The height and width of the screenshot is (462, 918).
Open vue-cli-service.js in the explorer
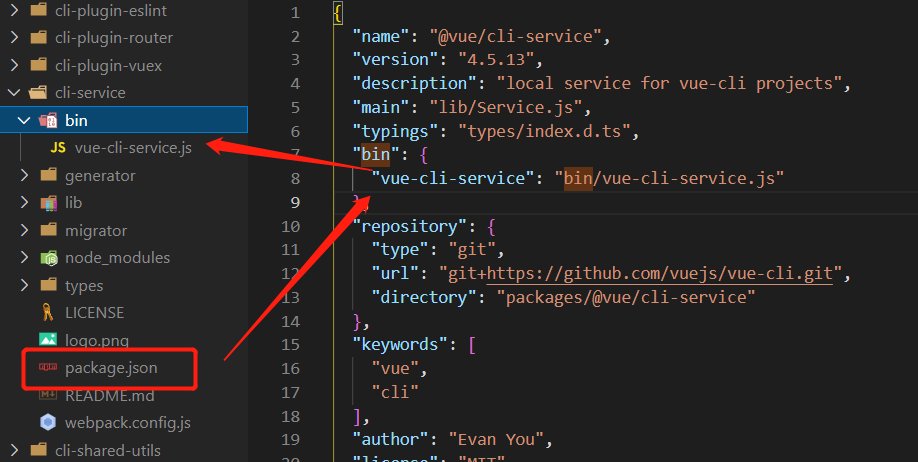(133, 148)
